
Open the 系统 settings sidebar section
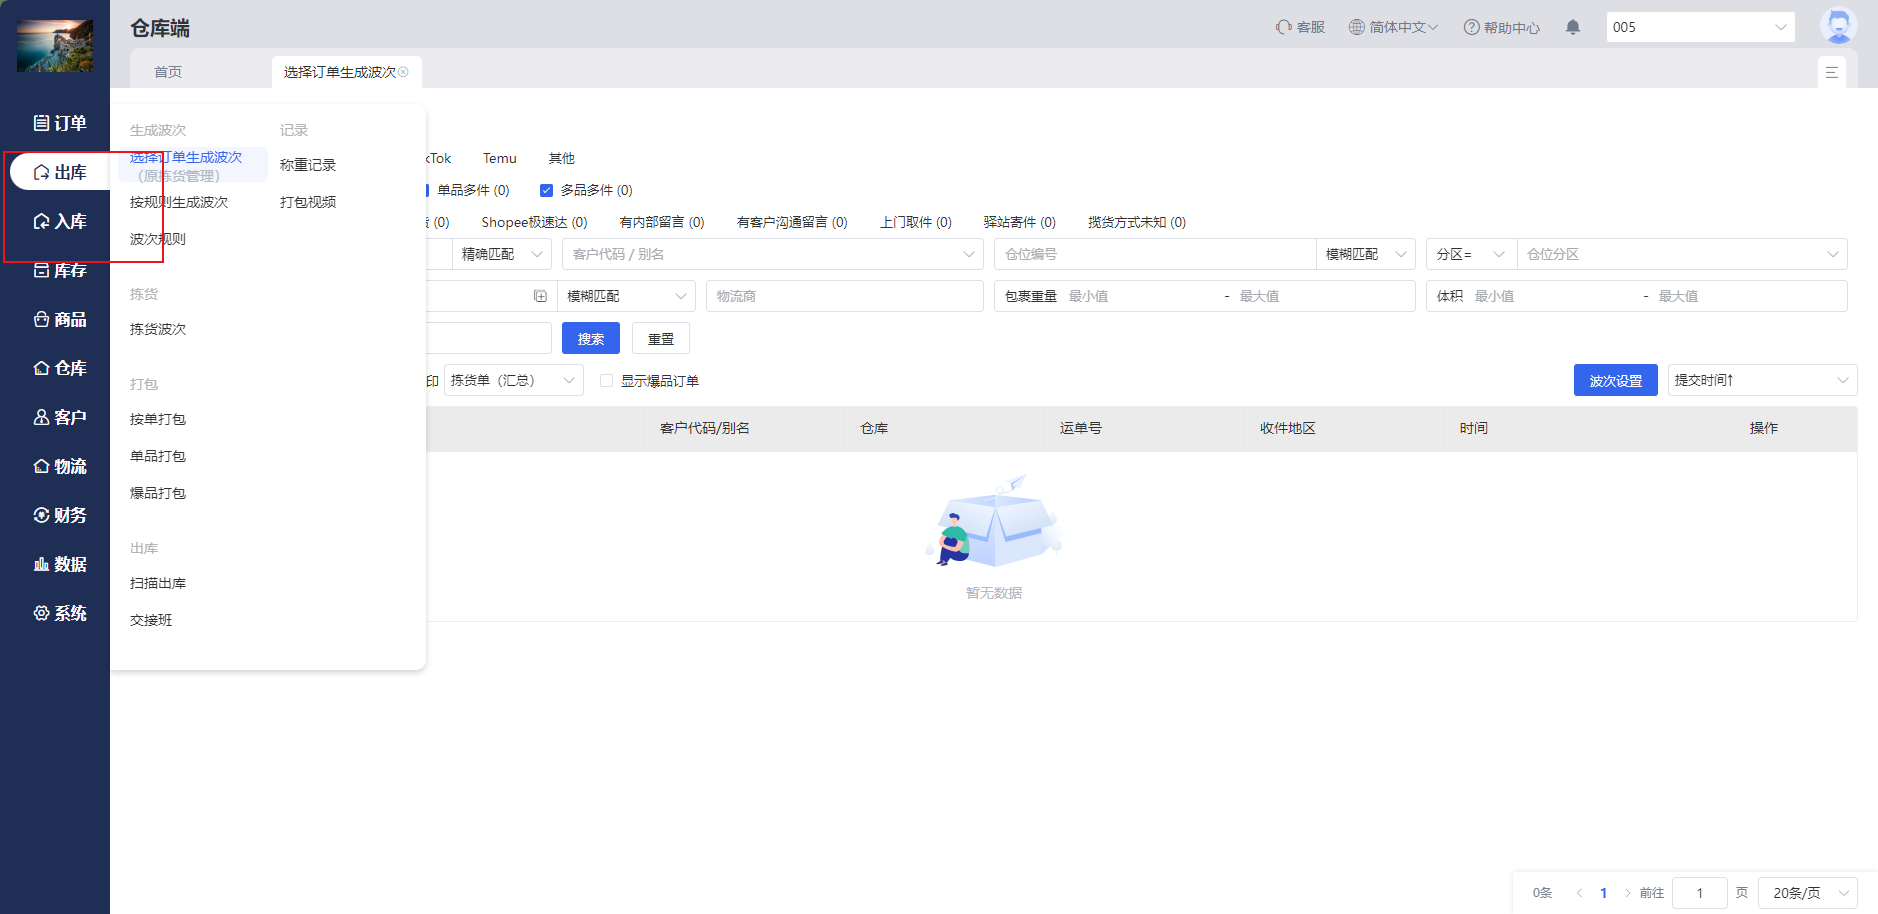point(59,613)
